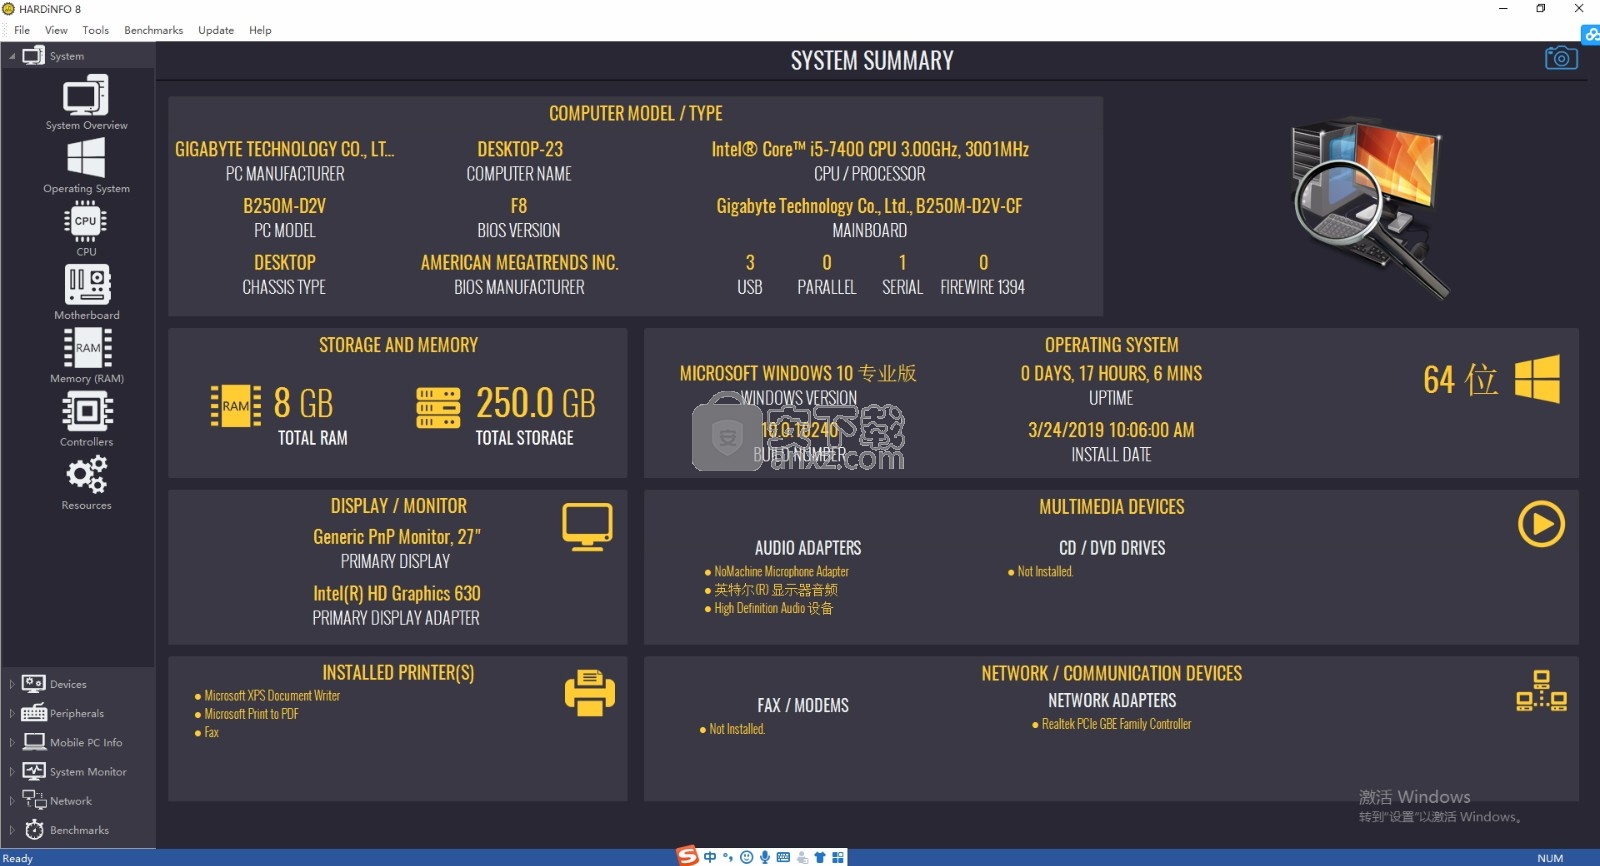Click the Microsoft XPS Document Writer entry

(x=272, y=696)
